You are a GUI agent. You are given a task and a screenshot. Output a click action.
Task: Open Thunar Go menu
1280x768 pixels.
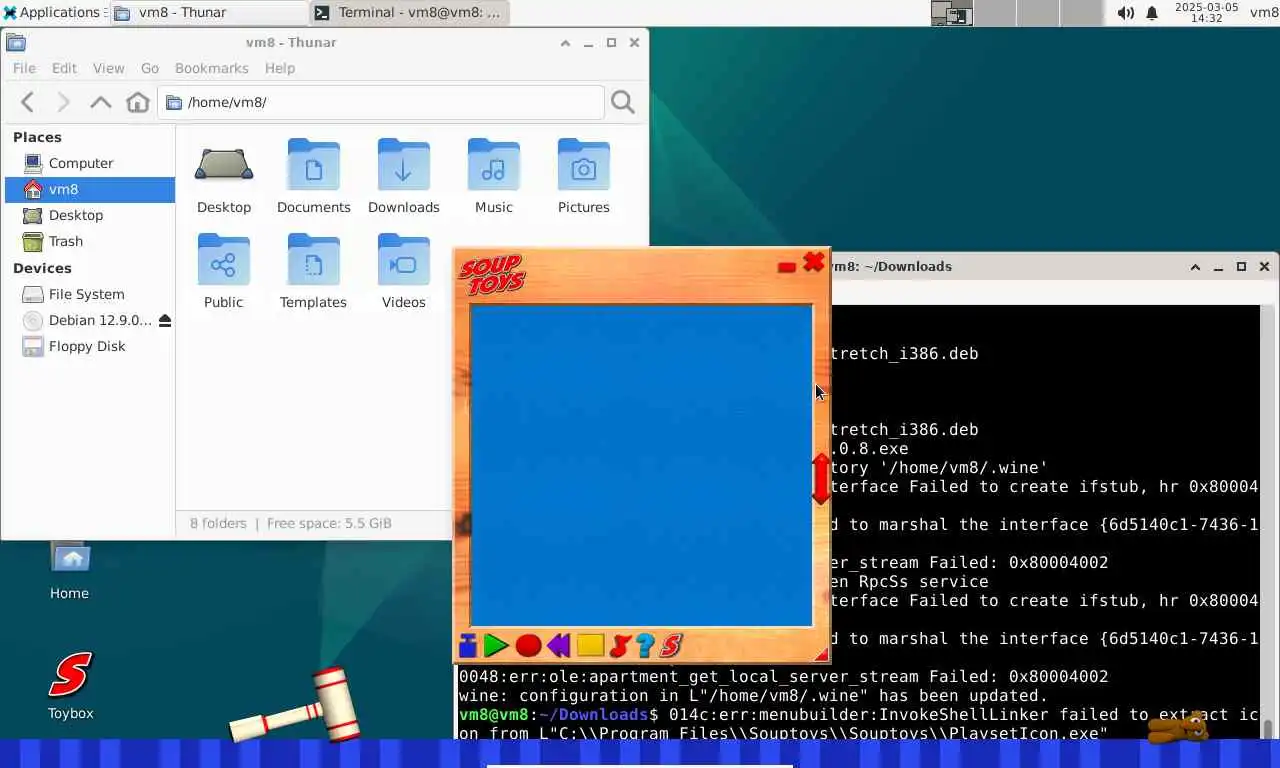150,68
